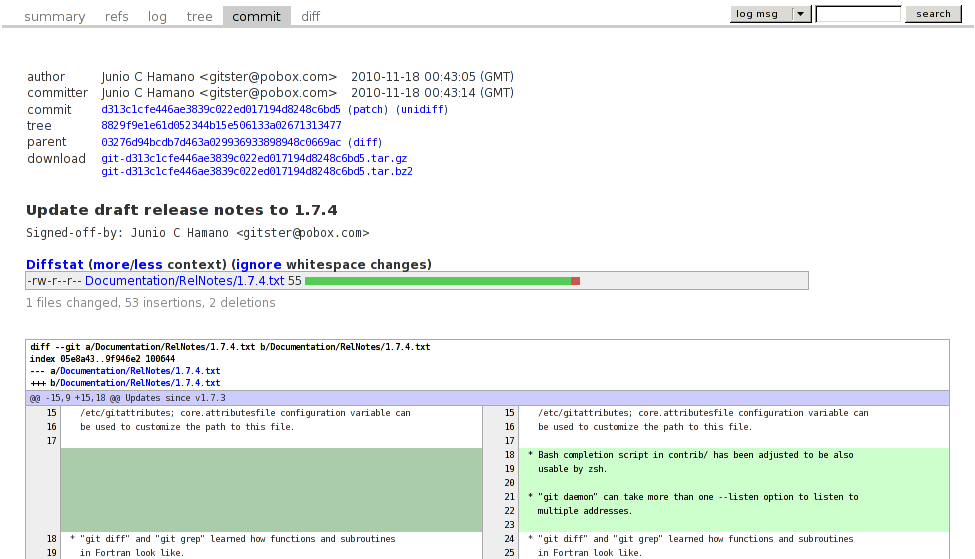Switch to the tree tab

pyautogui.click(x=200, y=17)
